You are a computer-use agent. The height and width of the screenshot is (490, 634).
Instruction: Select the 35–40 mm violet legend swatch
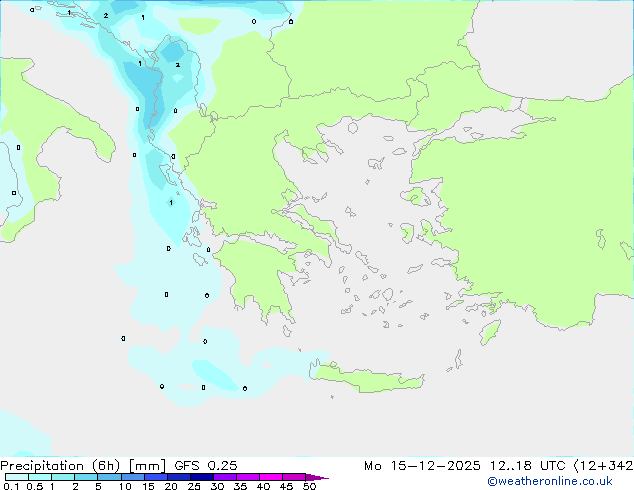[x=247, y=477]
